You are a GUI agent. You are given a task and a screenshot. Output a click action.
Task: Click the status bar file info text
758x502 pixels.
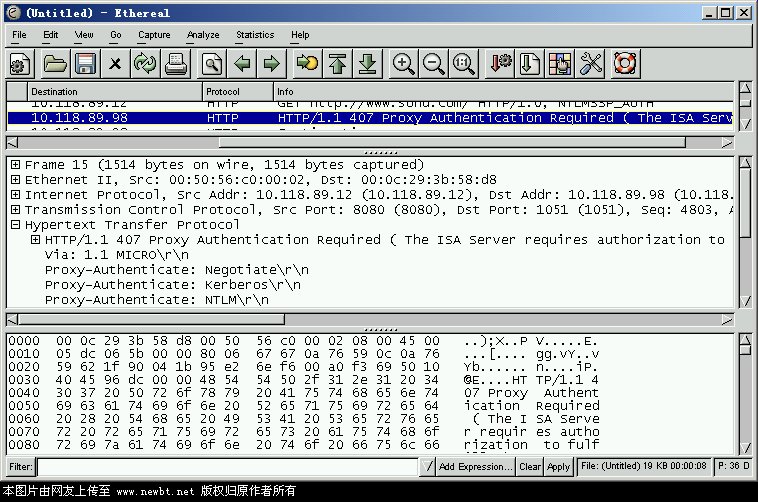click(x=643, y=466)
